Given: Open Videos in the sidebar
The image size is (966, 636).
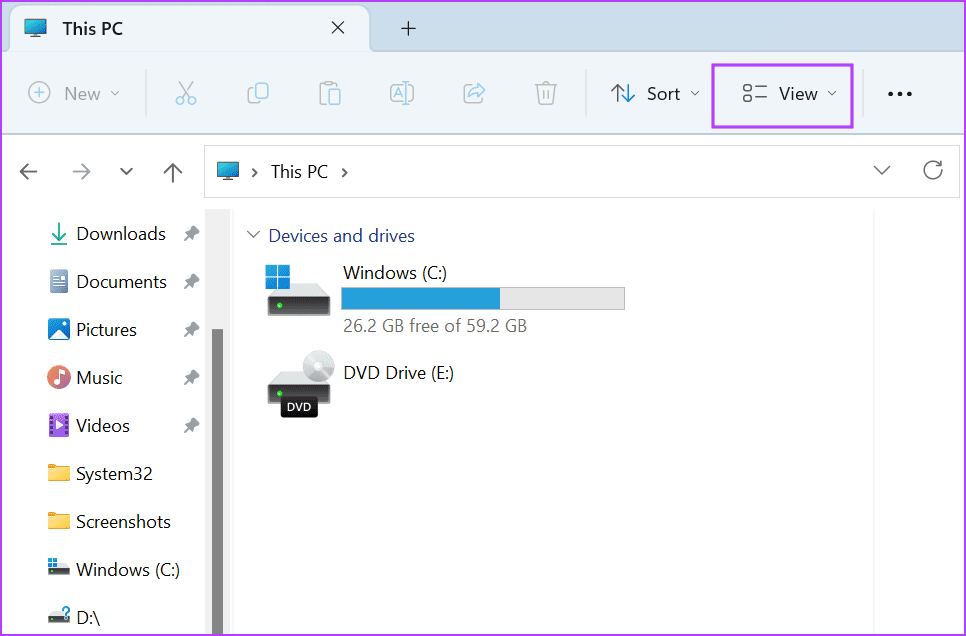Looking at the screenshot, I should coord(102,426).
